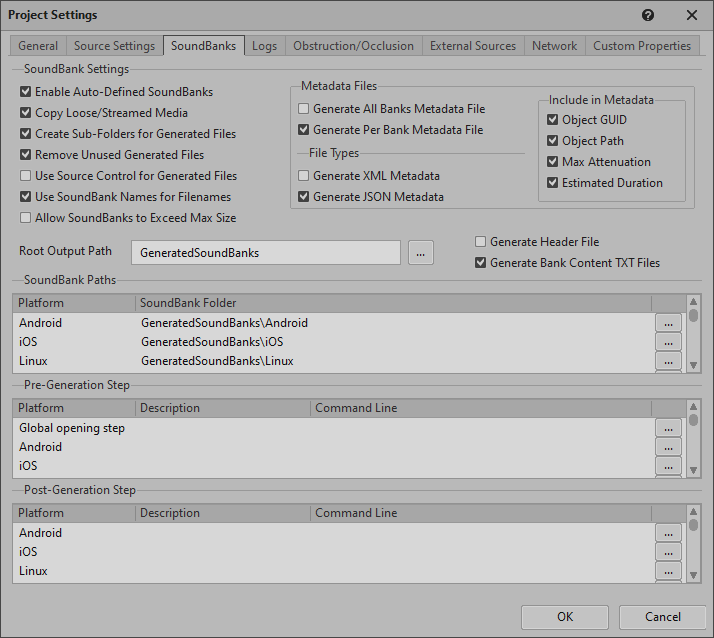Open the Obstruction/Occlusion tab
Viewport: 714px width, 638px height.
pyautogui.click(x=352, y=46)
